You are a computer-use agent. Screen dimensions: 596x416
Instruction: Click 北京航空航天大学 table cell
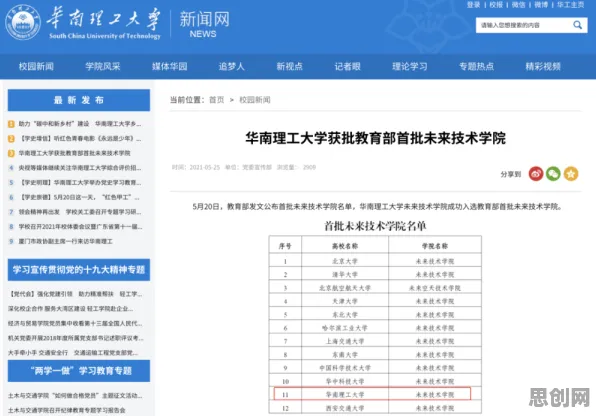(x=345, y=288)
